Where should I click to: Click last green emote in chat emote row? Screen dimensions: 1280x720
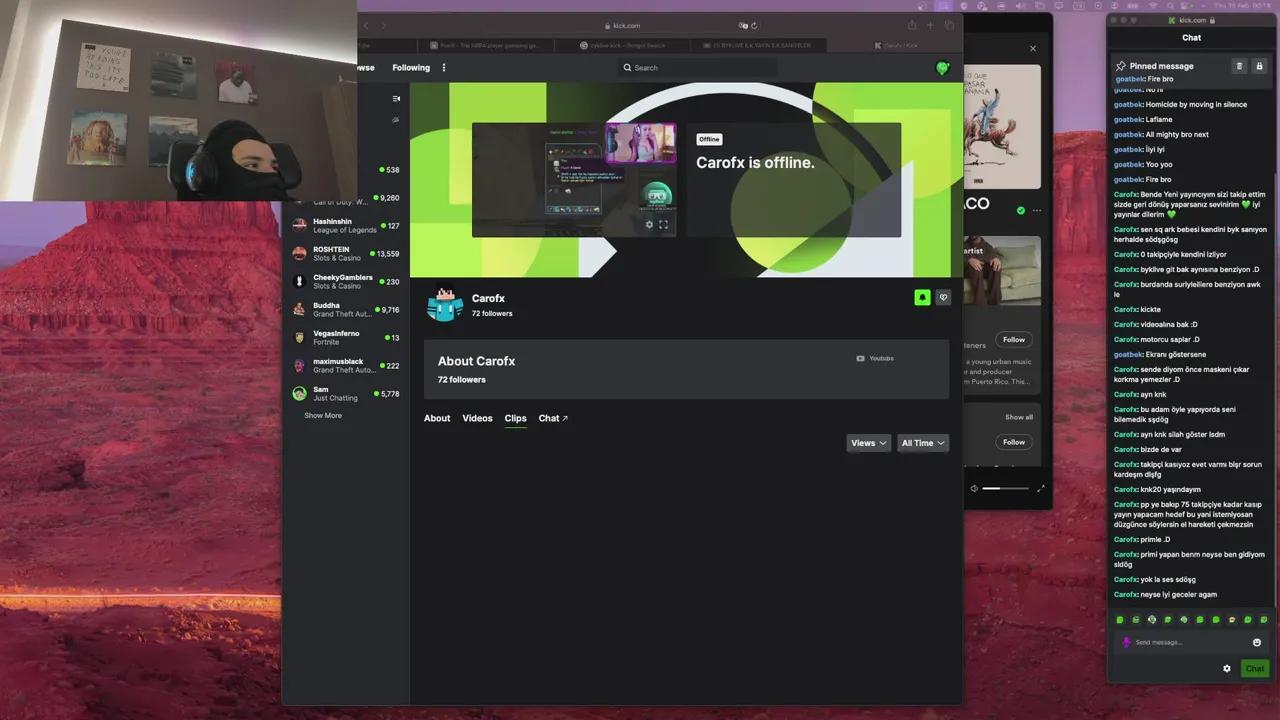point(1264,619)
